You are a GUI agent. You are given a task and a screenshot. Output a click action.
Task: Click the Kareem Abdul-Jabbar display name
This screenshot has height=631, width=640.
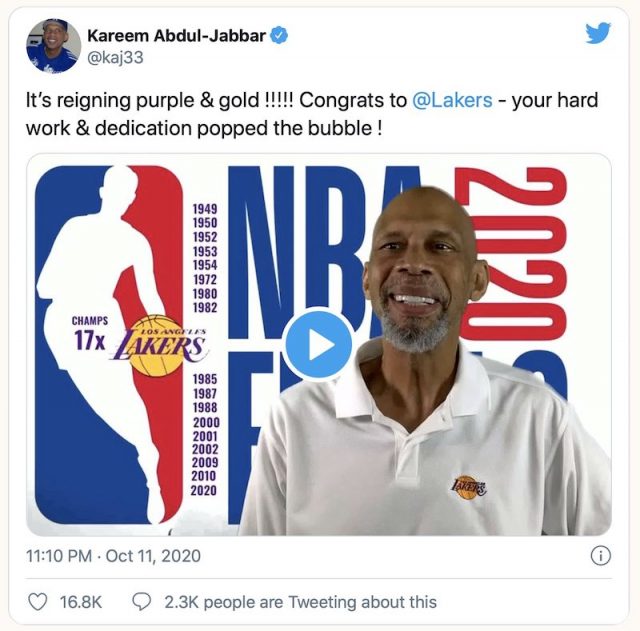point(176,36)
